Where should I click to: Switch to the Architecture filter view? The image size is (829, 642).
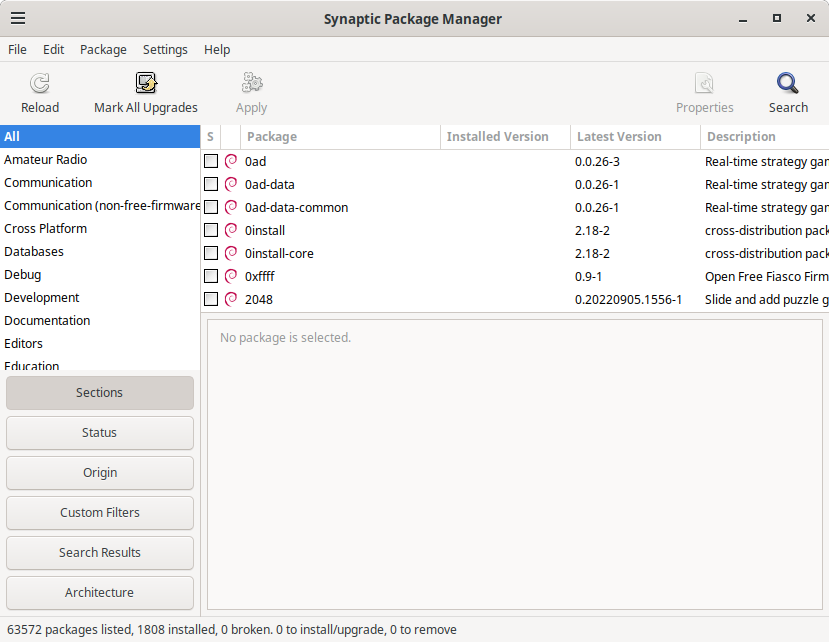pyautogui.click(x=100, y=592)
